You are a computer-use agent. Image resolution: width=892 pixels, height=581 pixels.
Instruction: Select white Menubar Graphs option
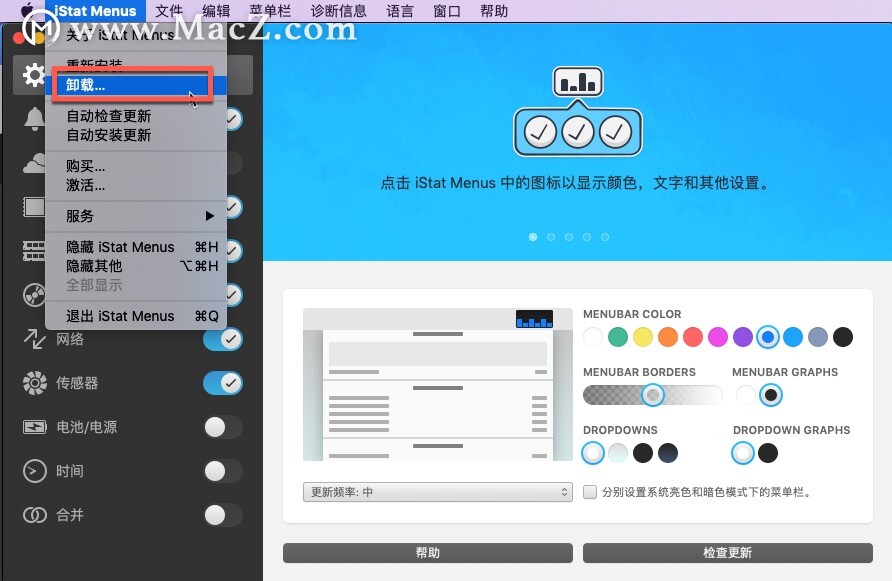point(746,395)
